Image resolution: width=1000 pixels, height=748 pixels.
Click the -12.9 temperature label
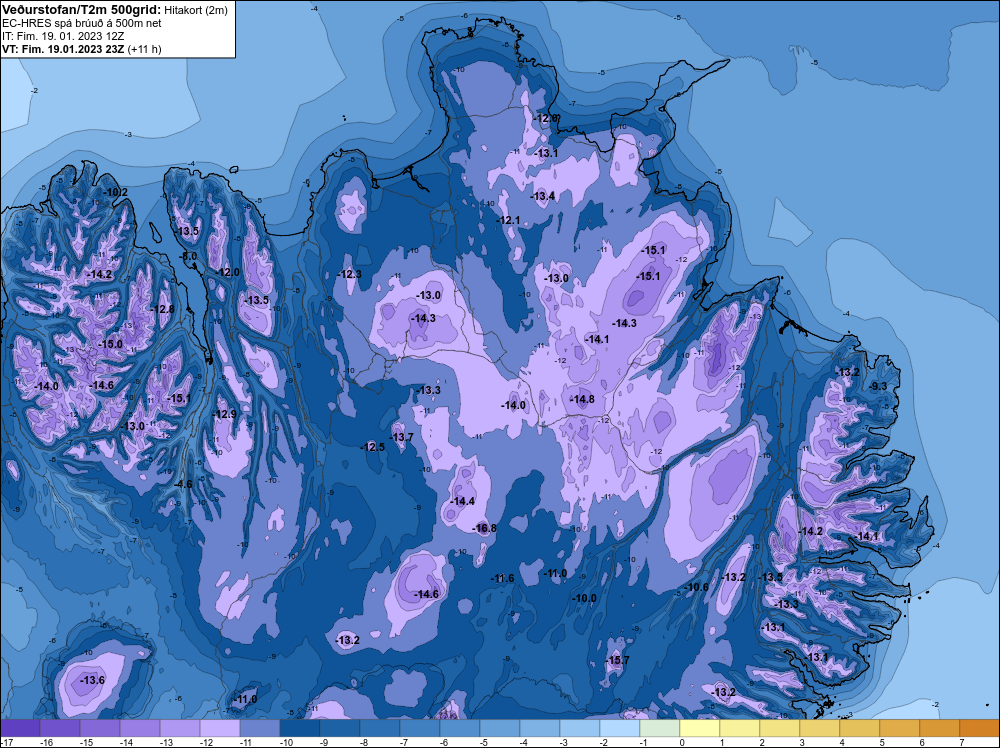[224, 414]
